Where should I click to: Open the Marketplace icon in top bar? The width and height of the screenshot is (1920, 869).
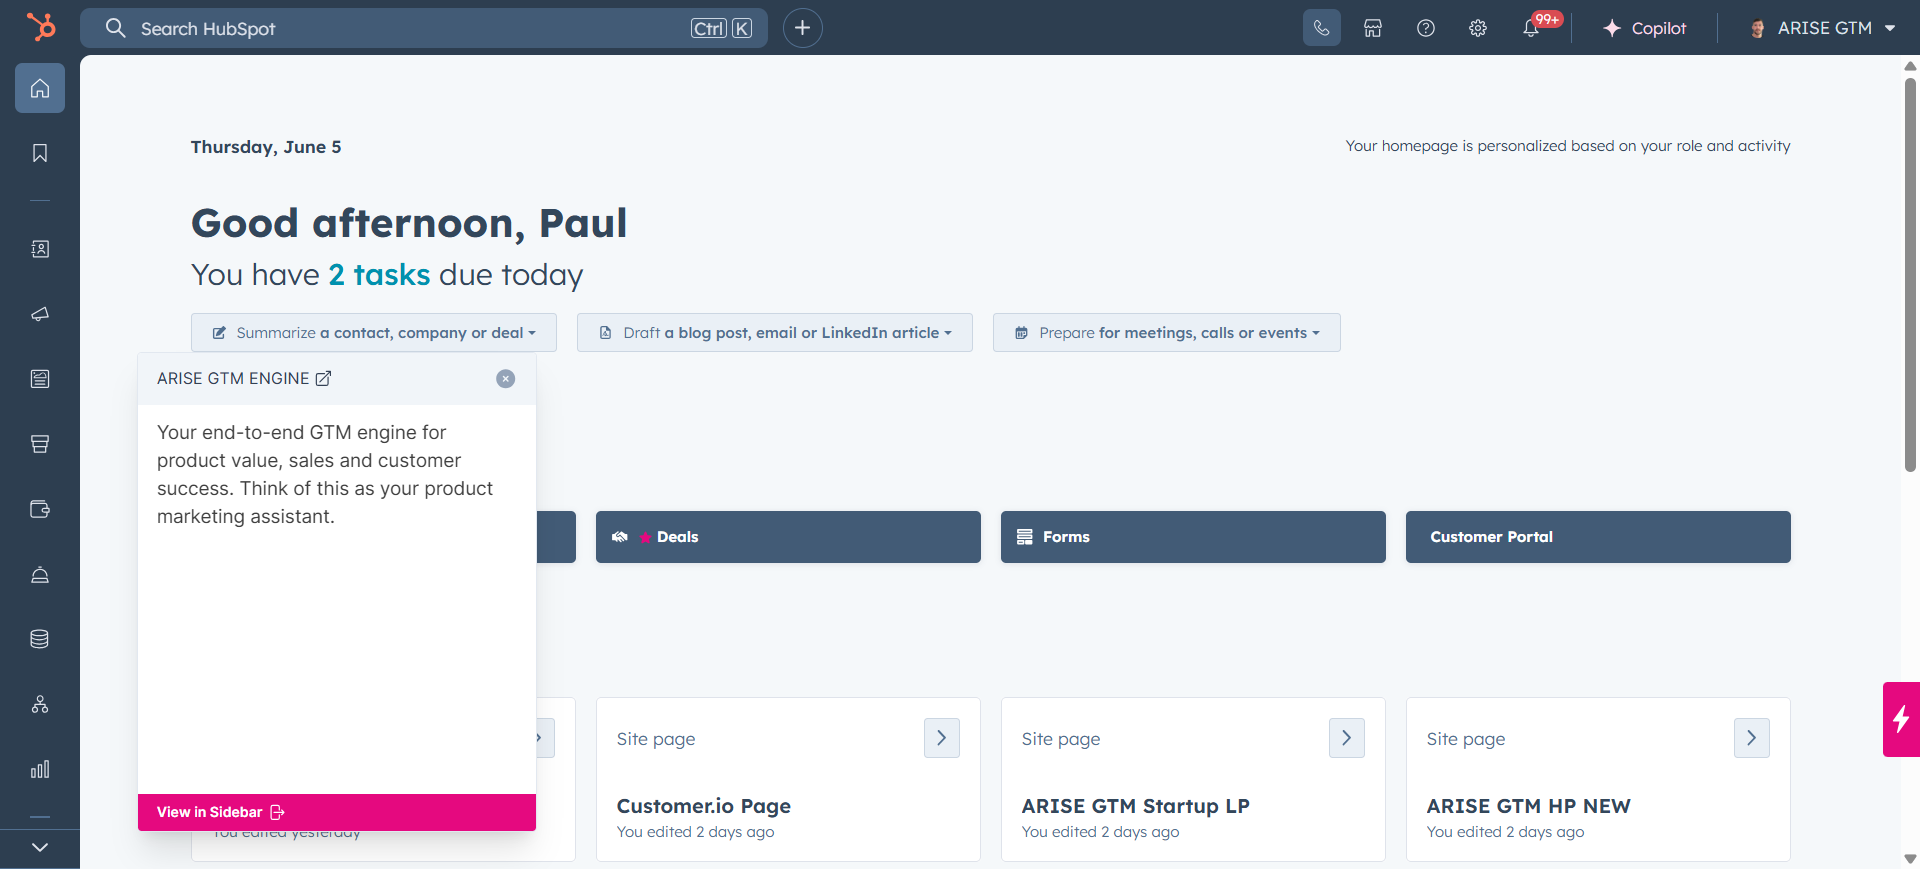click(1373, 28)
